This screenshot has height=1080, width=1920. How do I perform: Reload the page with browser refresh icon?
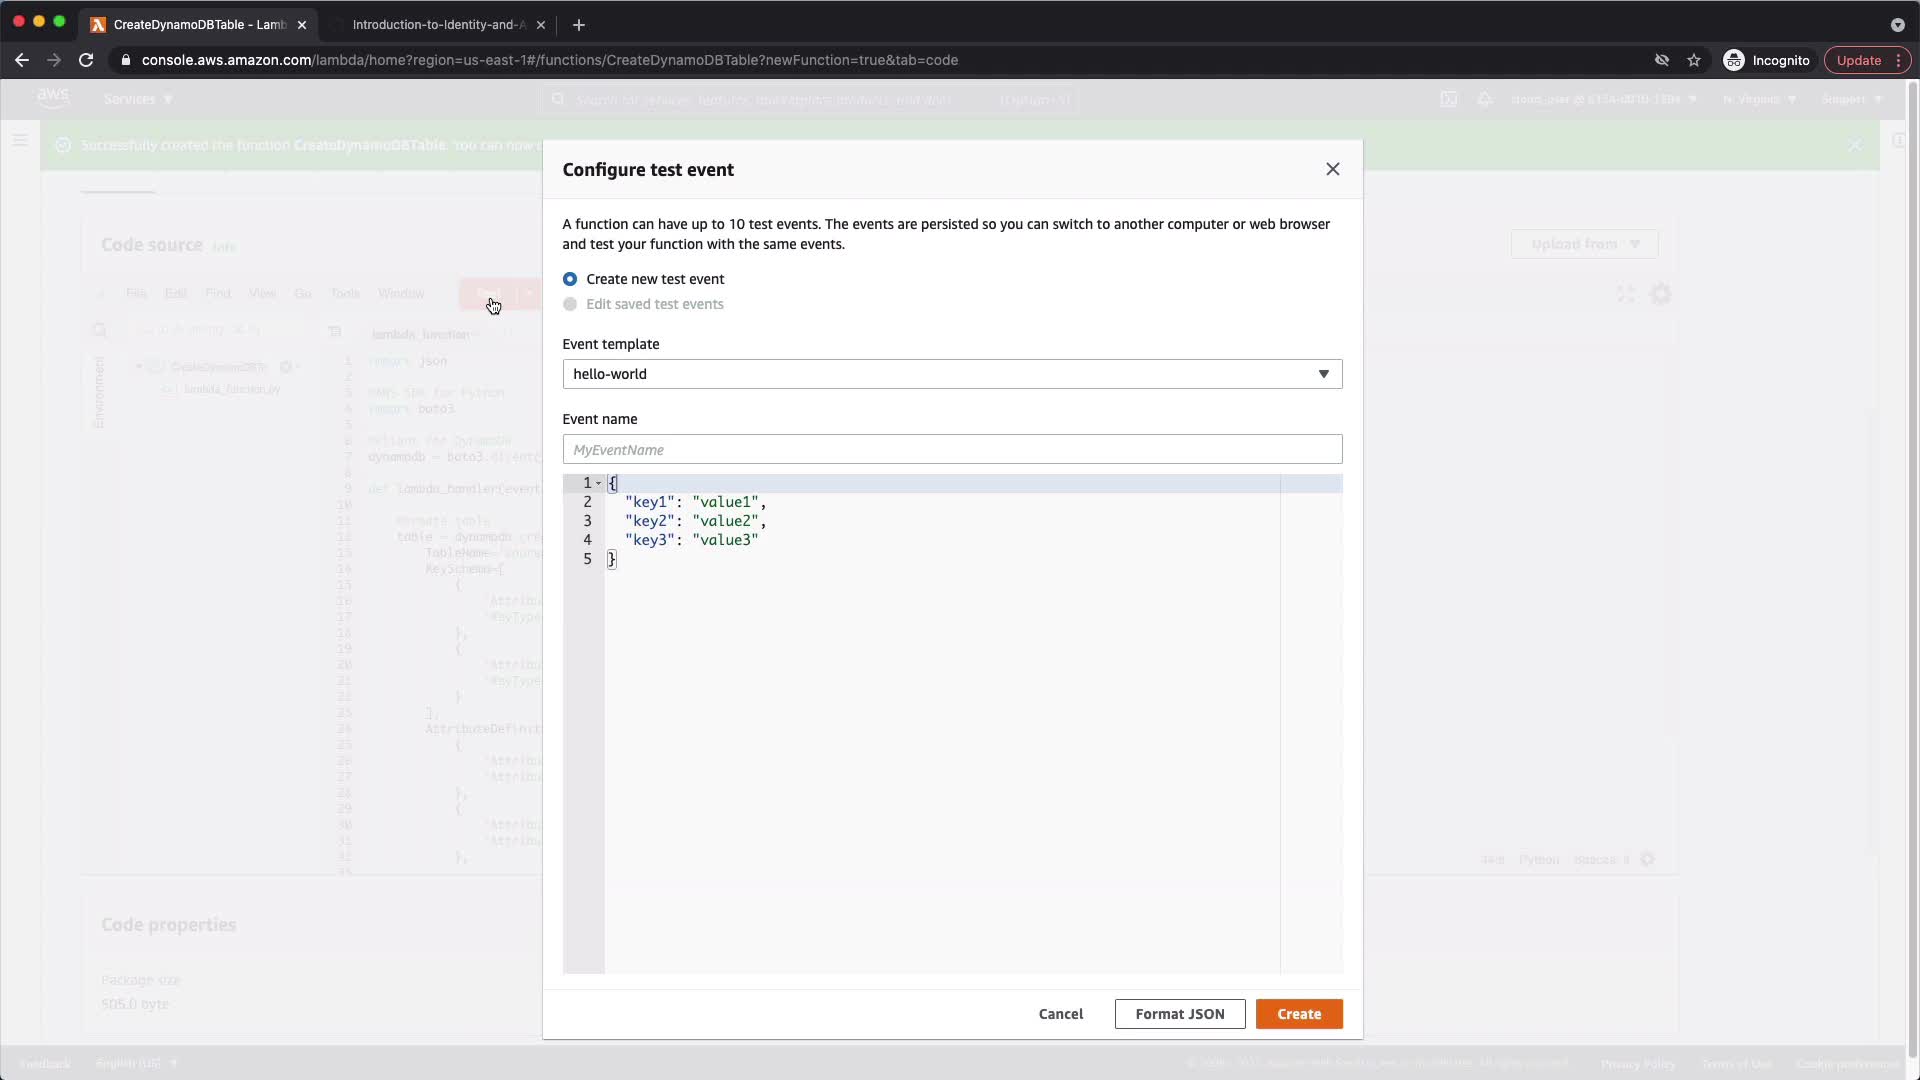86,60
